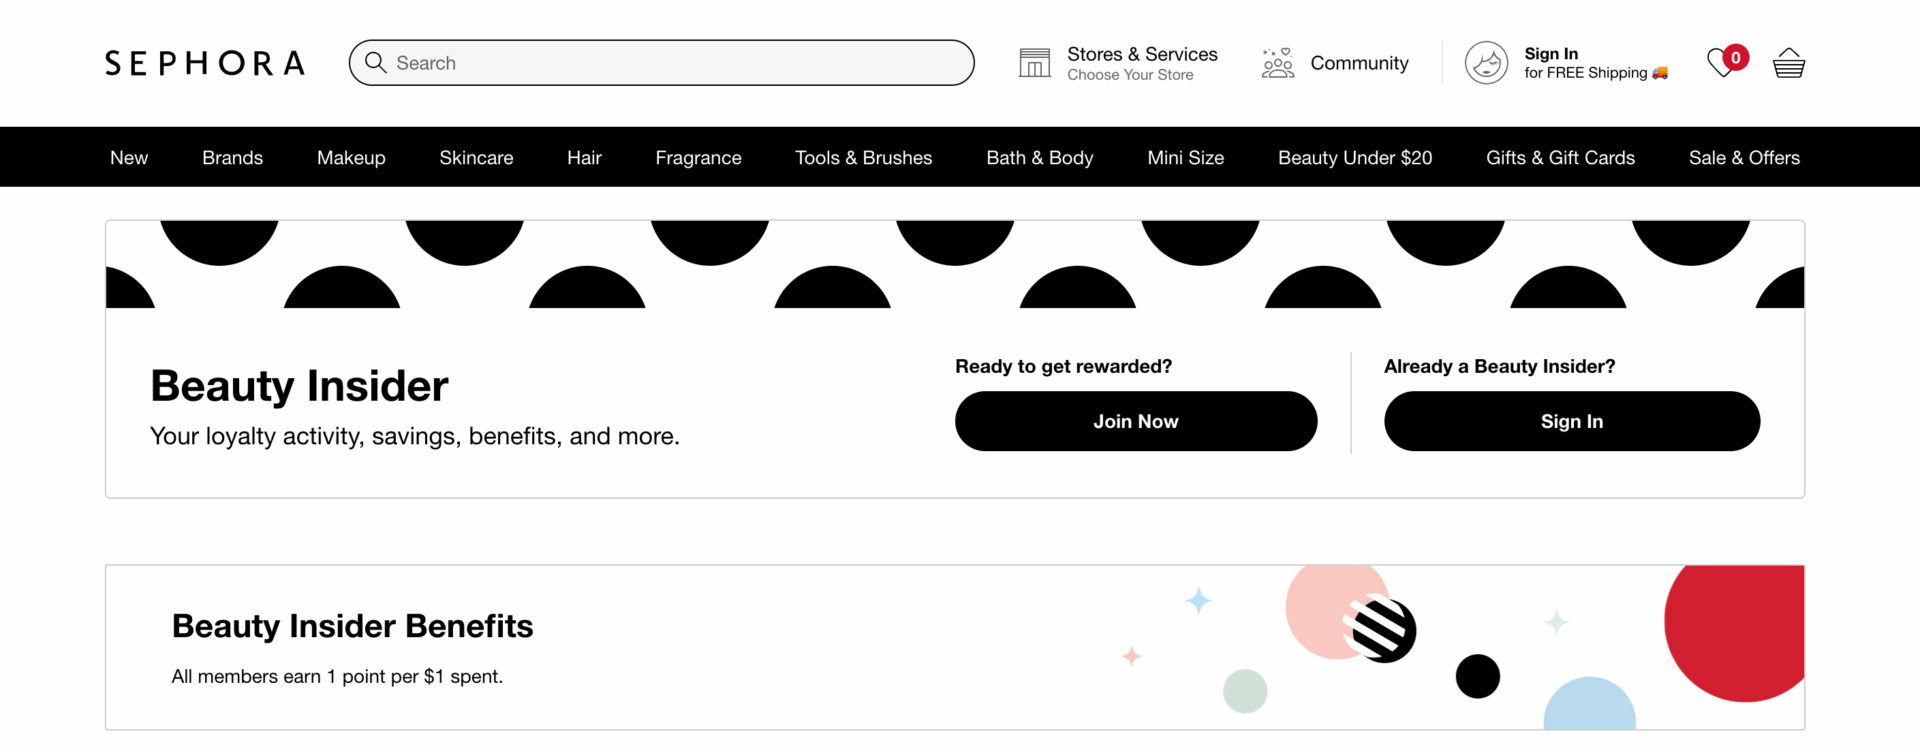Viewport: 1920px width, 751px height.
Task: Click the Beauty Insider Sign In button
Action: [1572, 421]
